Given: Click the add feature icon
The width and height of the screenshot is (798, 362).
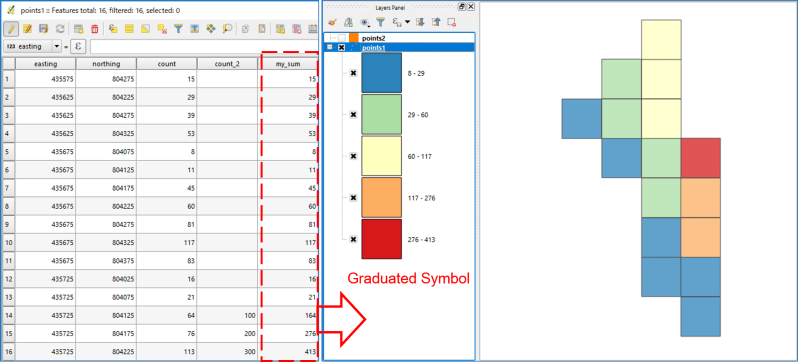Looking at the screenshot, I should (78, 29).
